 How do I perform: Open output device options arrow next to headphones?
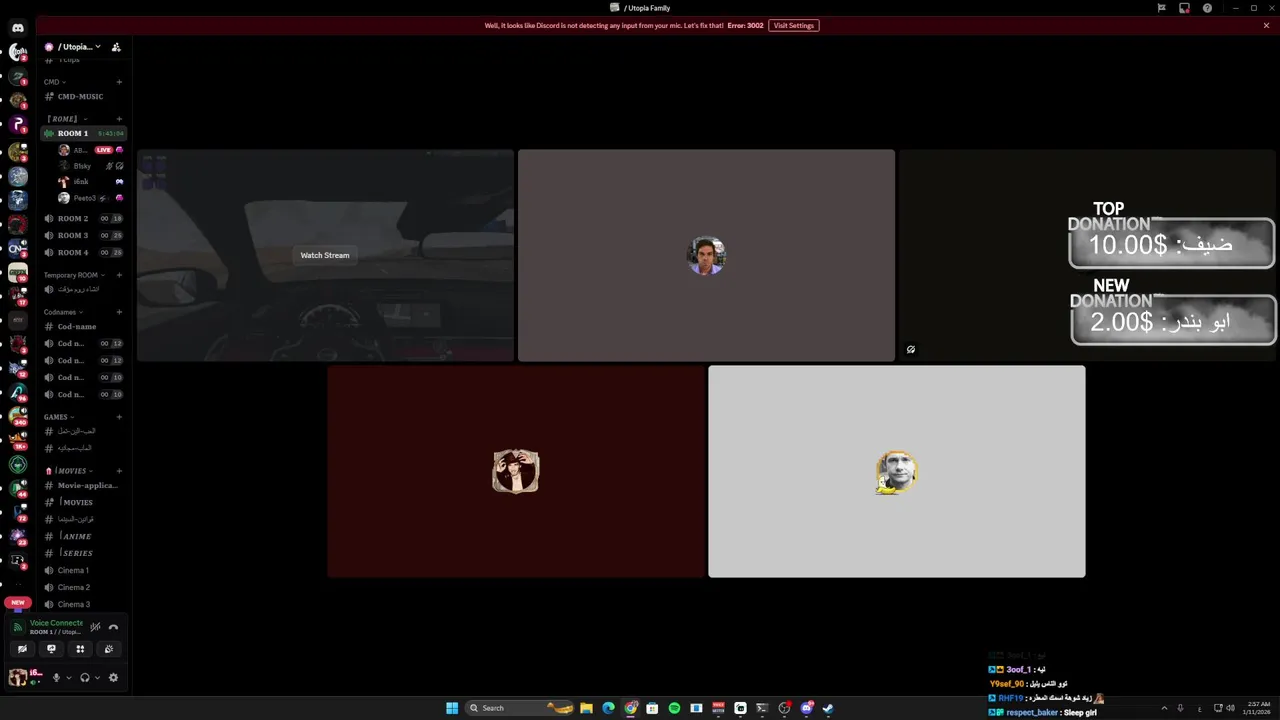coord(97,678)
